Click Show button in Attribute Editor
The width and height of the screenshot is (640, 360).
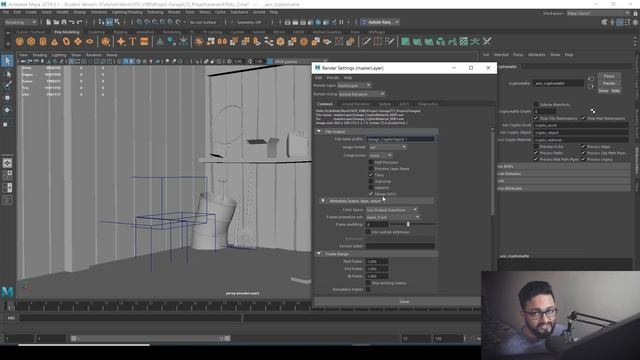tap(603, 91)
